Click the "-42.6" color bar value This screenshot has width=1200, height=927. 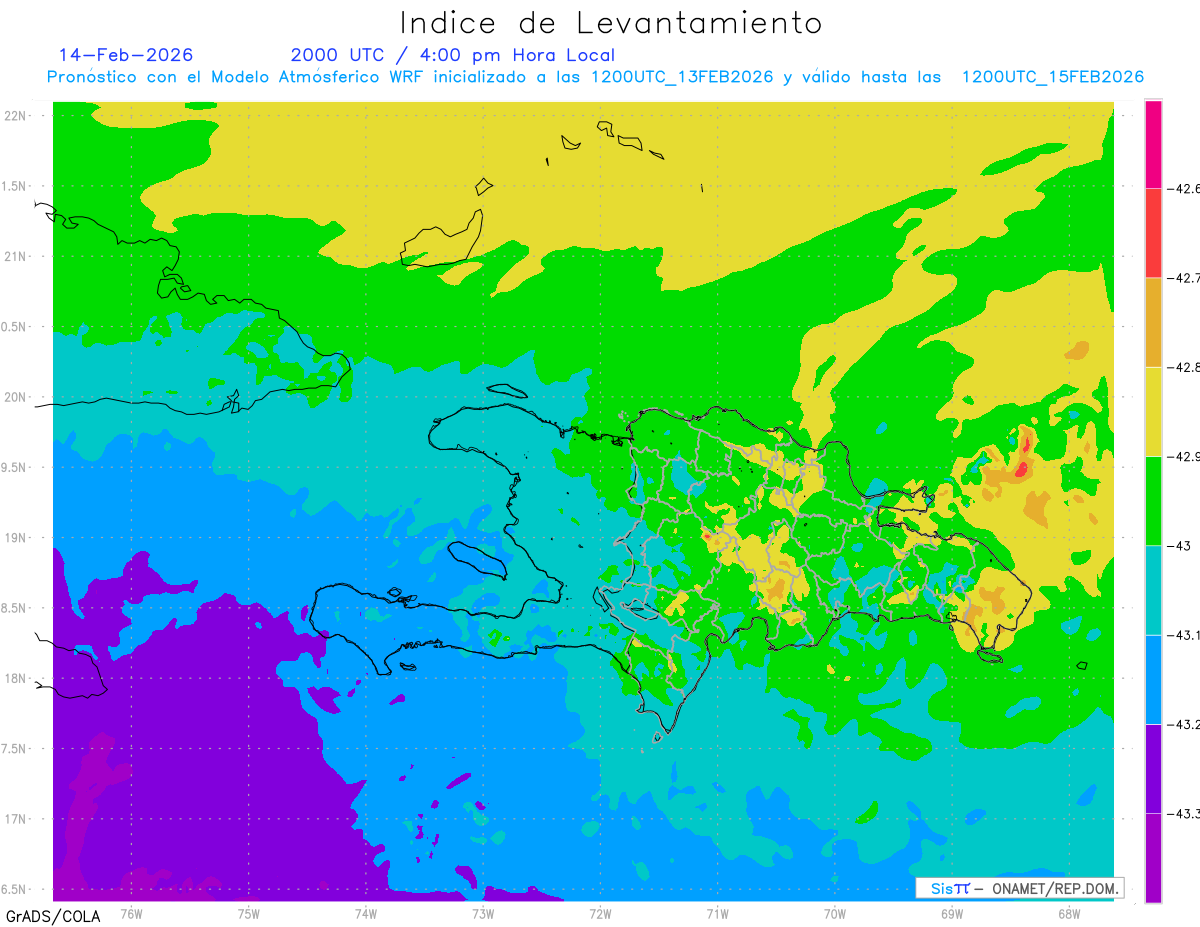coord(1183,188)
